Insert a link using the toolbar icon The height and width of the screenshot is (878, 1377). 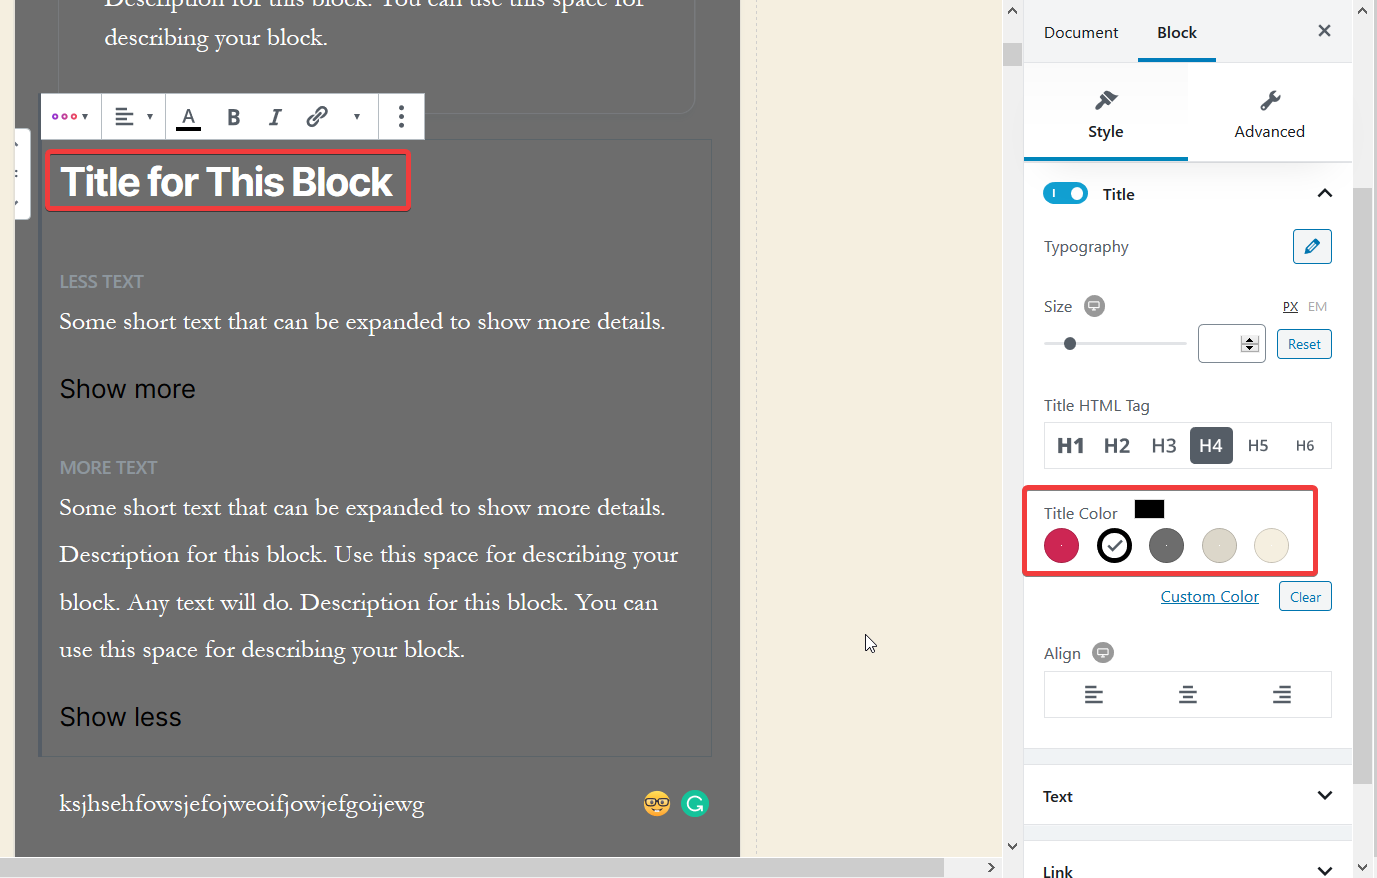317,117
